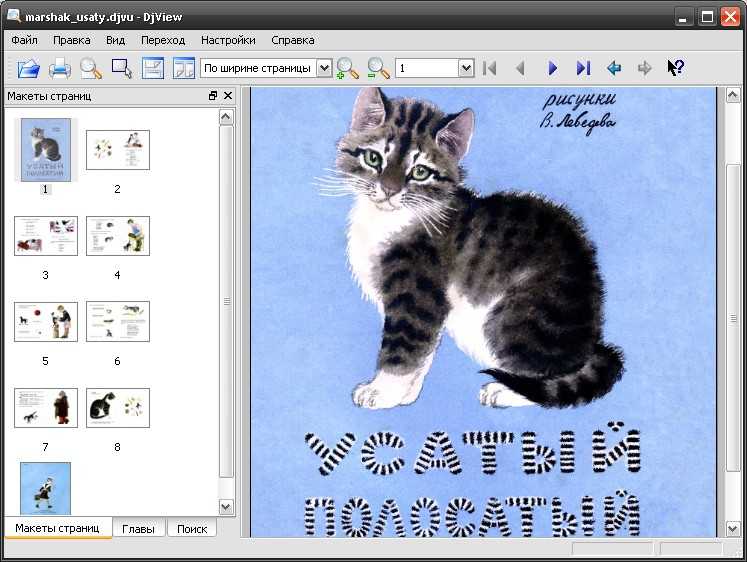Switch to the Главы tab
Image resolution: width=747 pixels, height=562 pixels.
click(138, 529)
